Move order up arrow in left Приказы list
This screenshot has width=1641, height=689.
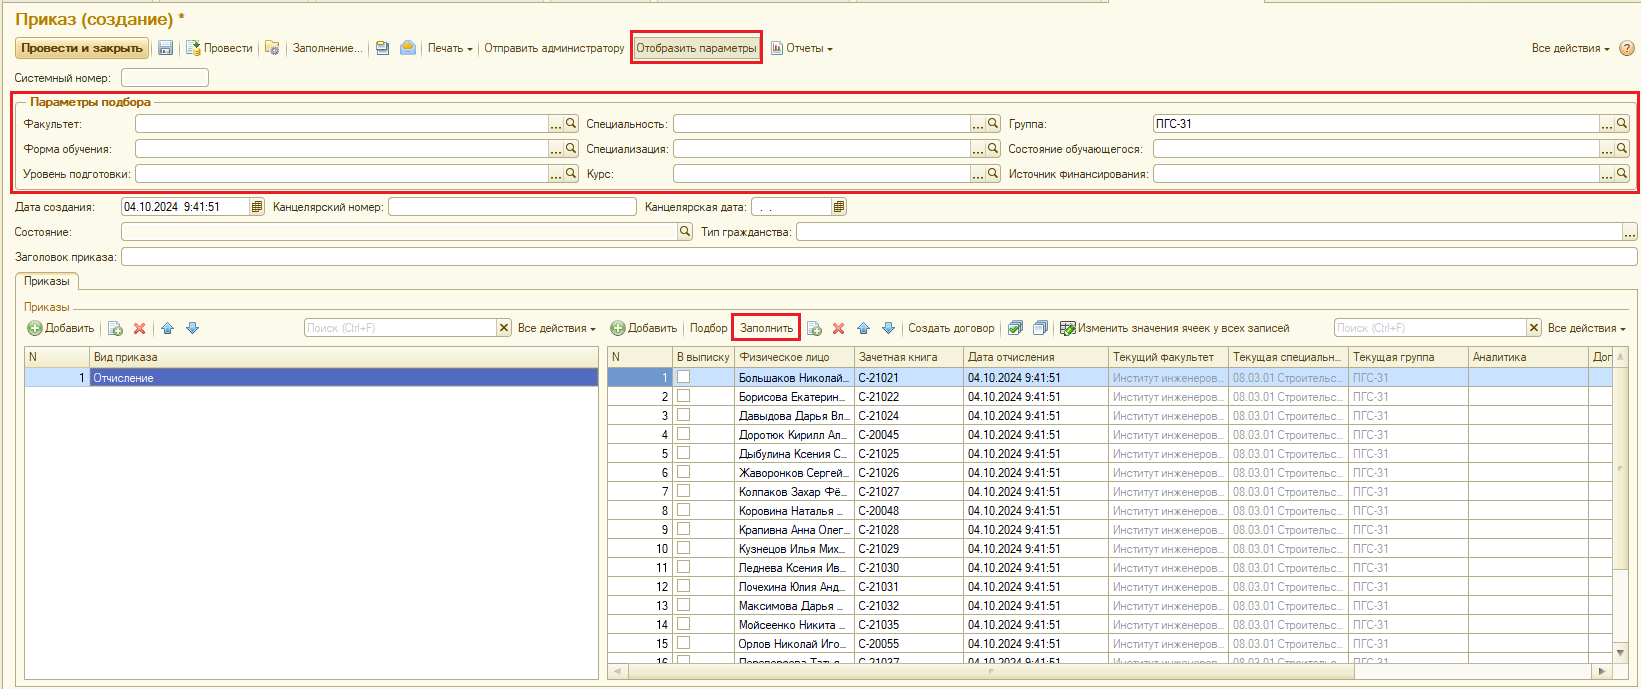click(167, 328)
